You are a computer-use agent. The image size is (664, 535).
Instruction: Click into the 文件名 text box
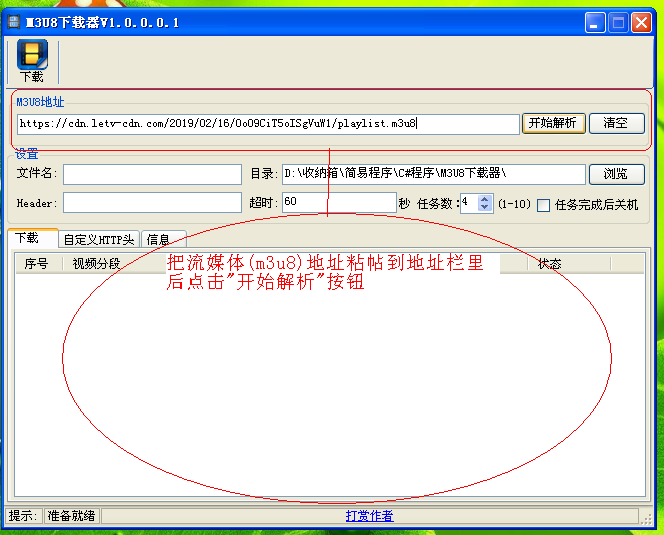coord(151,174)
